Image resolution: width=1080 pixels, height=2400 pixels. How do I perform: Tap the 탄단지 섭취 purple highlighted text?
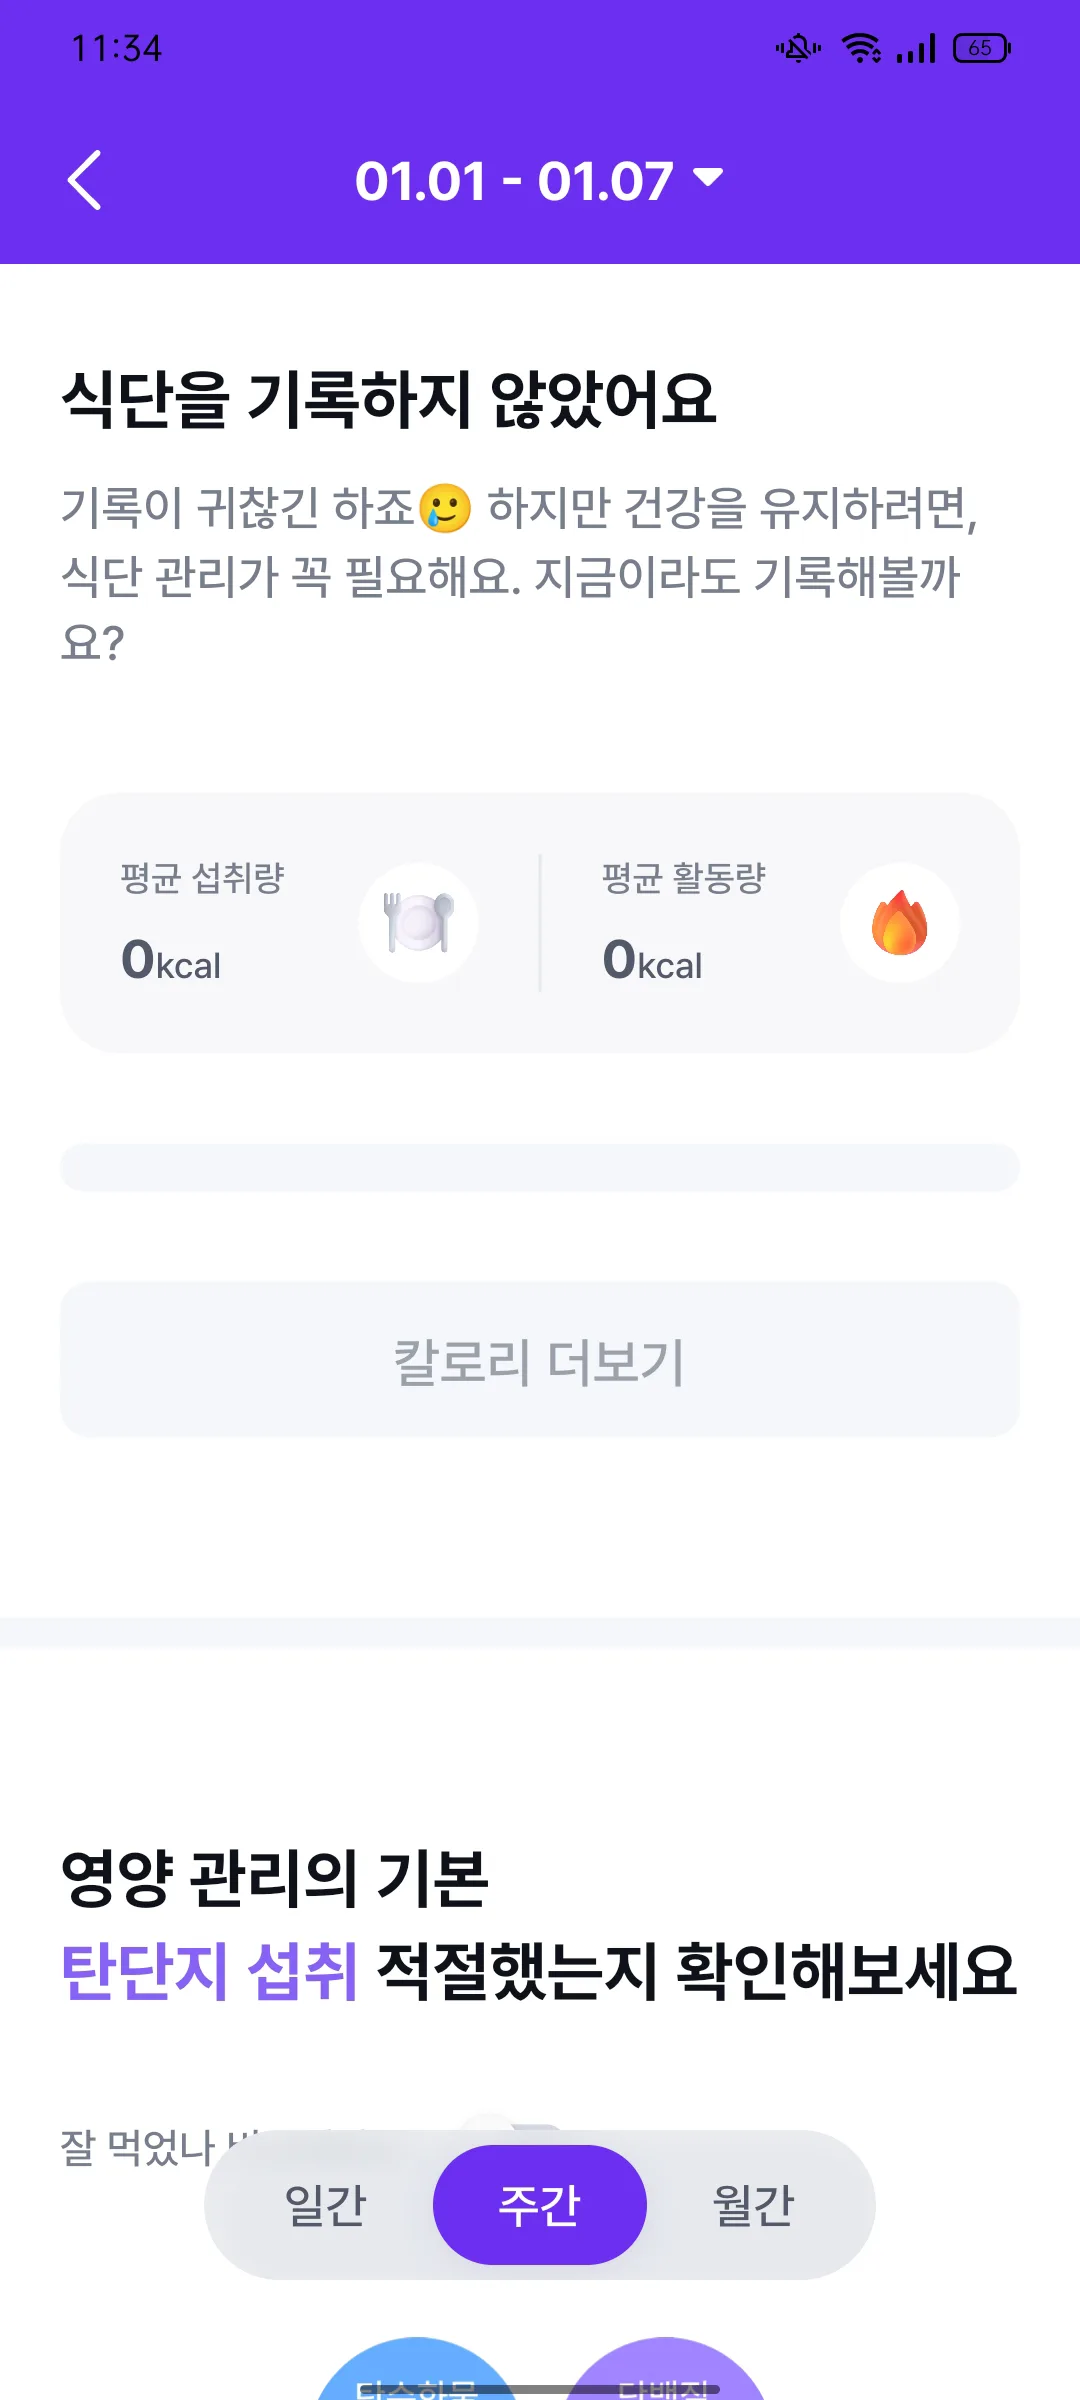[209, 1971]
